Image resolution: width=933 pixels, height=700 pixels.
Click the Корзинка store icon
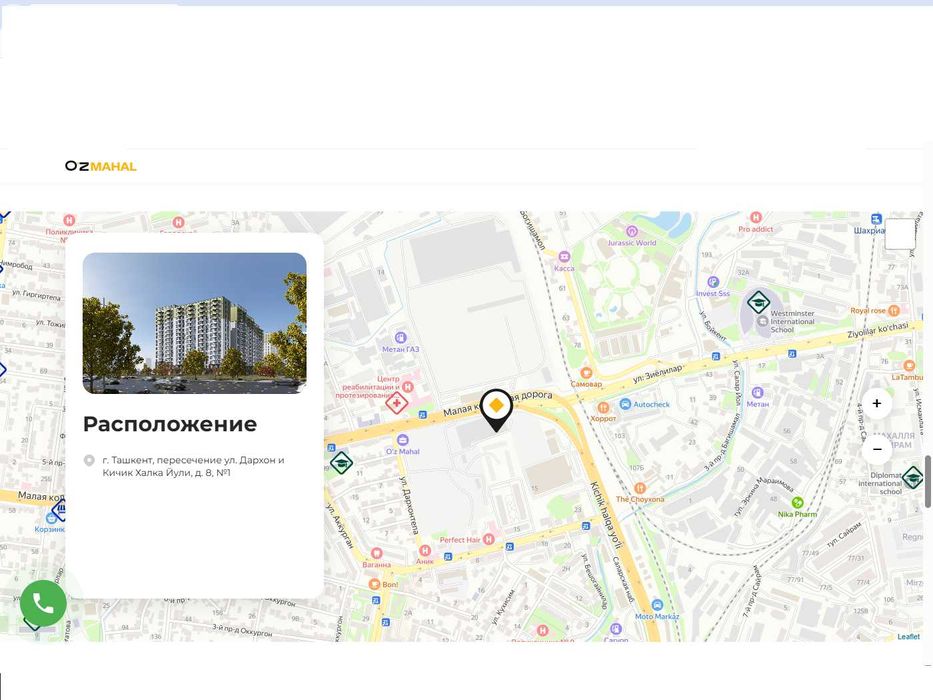pyautogui.click(x=52, y=518)
